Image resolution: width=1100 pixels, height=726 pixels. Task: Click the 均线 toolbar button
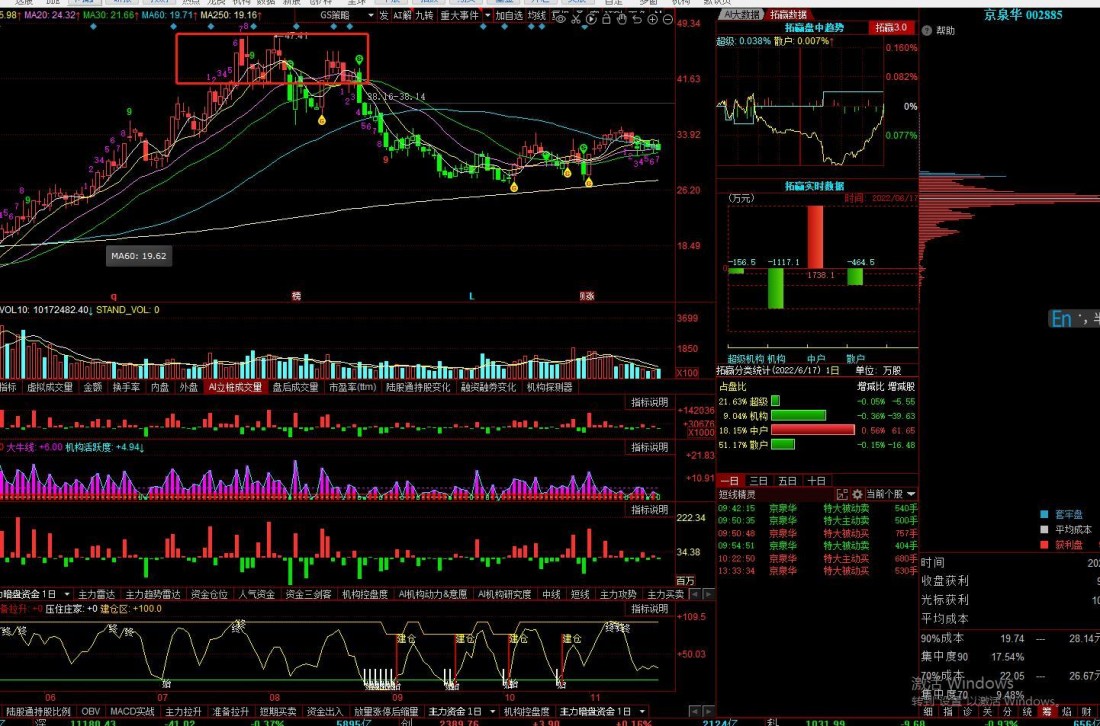[x=537, y=15]
